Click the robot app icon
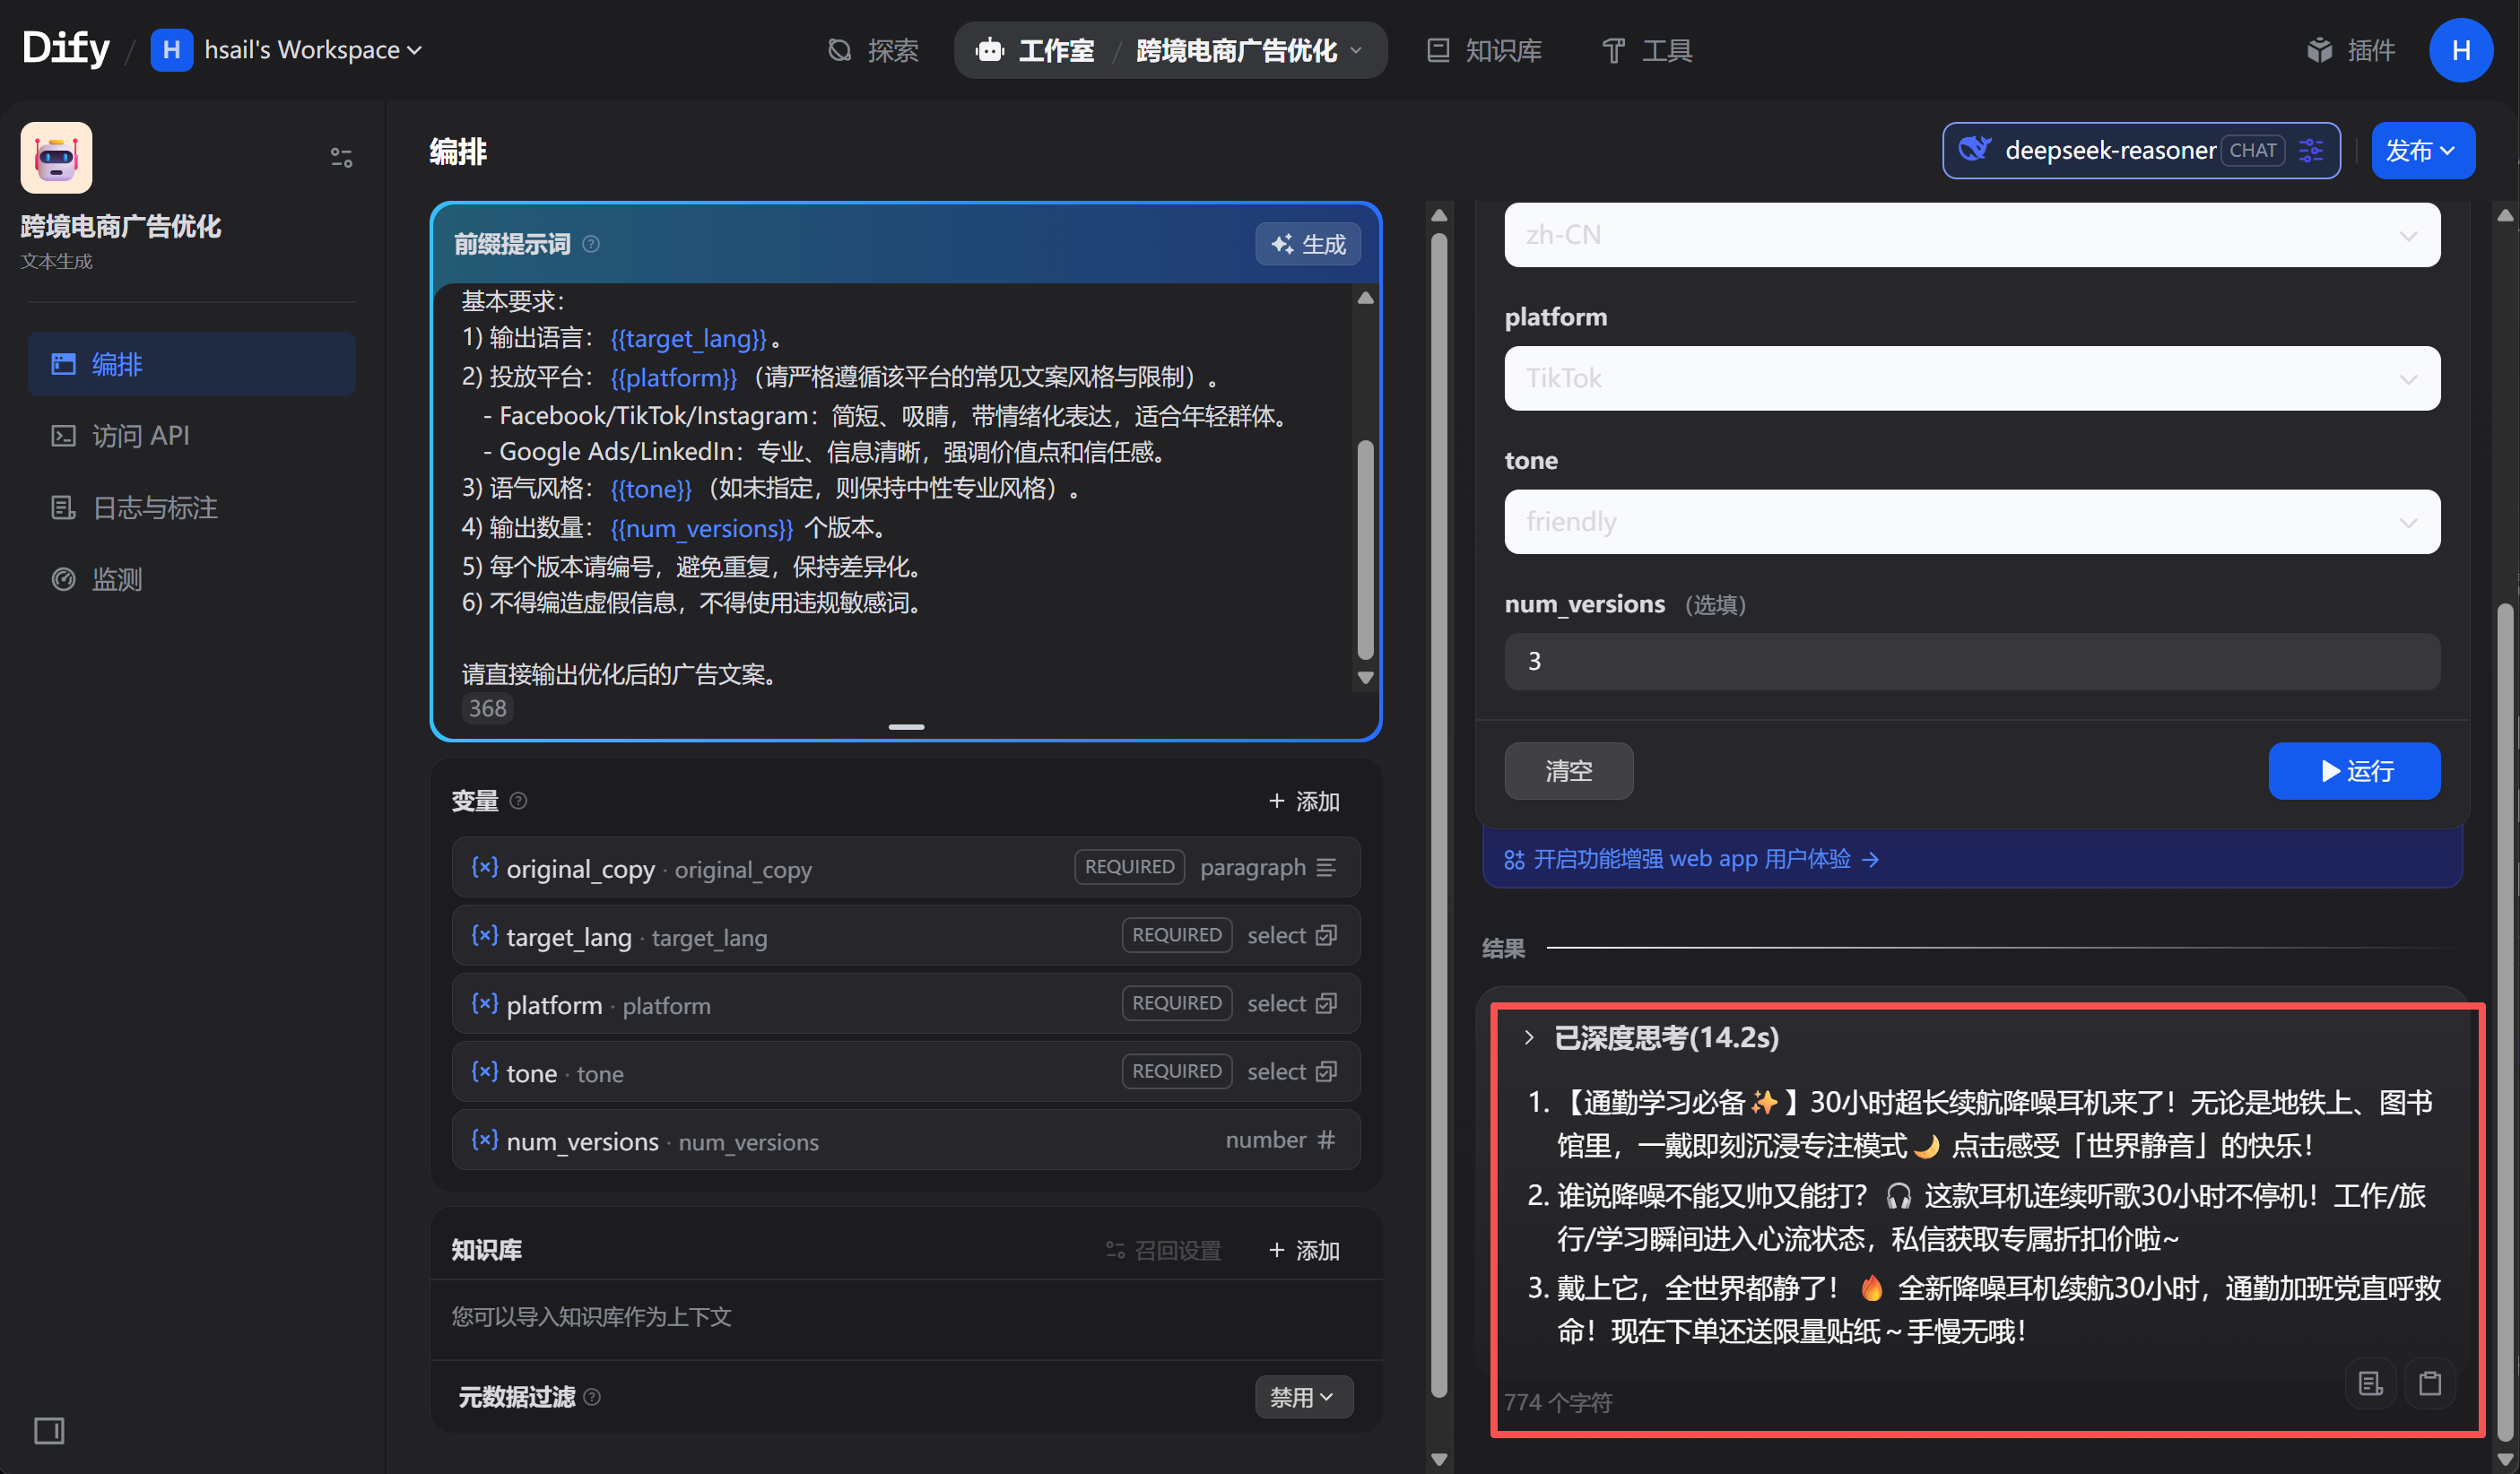 (x=56, y=157)
